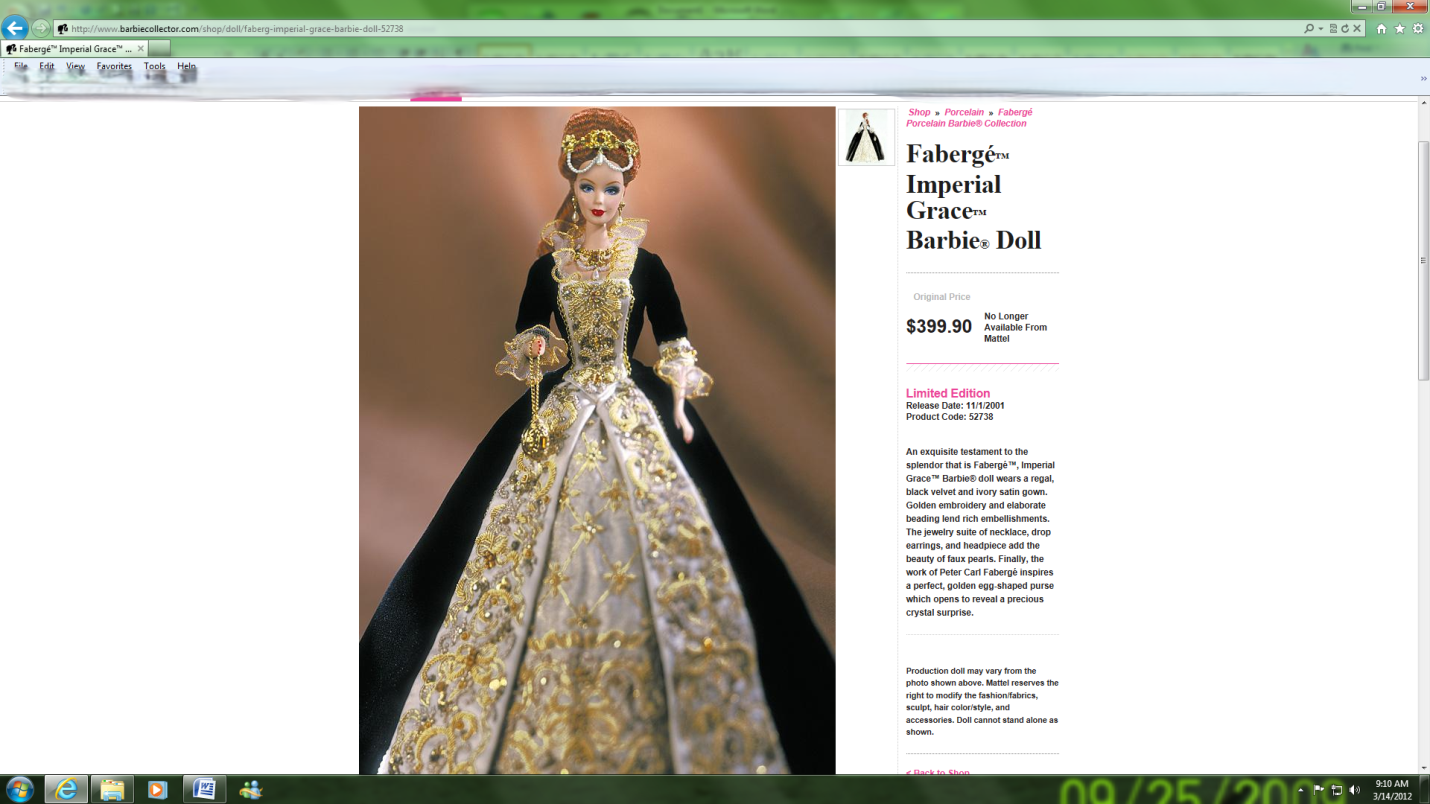Click the Back to Shop link

click(x=938, y=772)
